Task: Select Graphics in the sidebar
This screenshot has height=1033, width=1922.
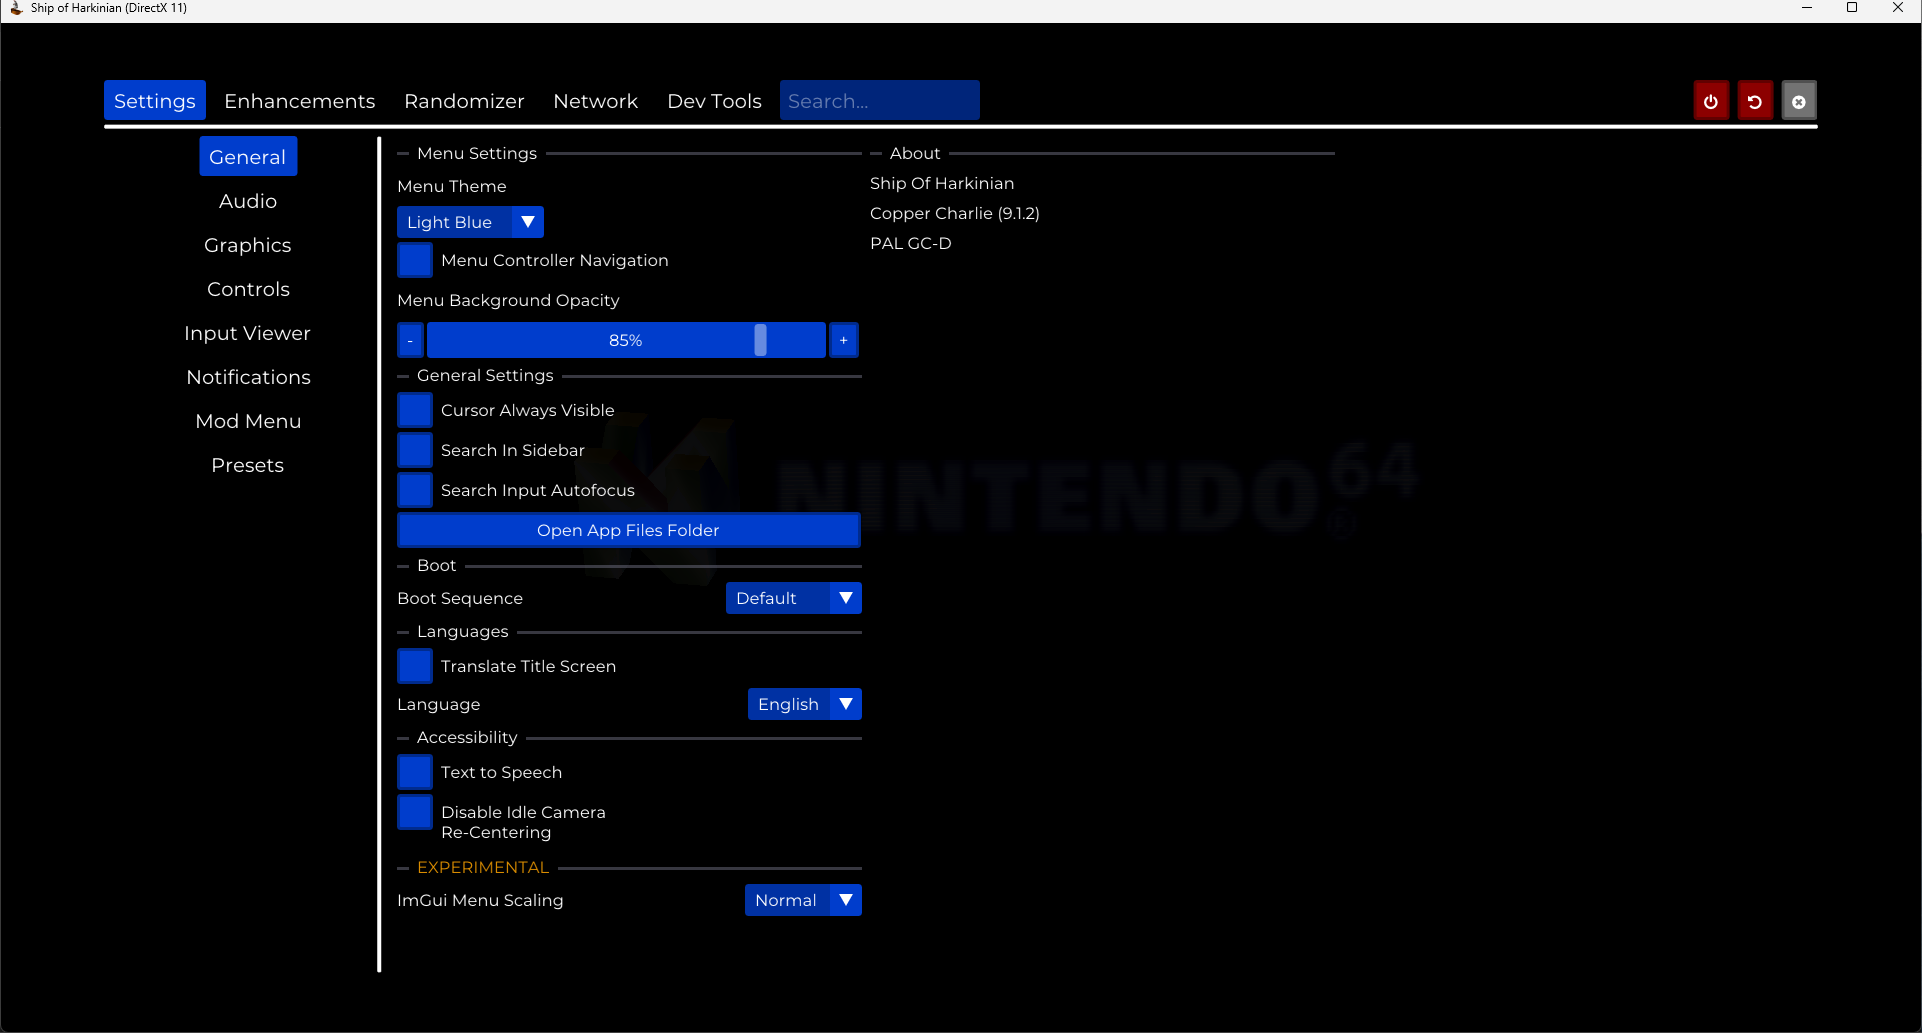Action: (248, 245)
